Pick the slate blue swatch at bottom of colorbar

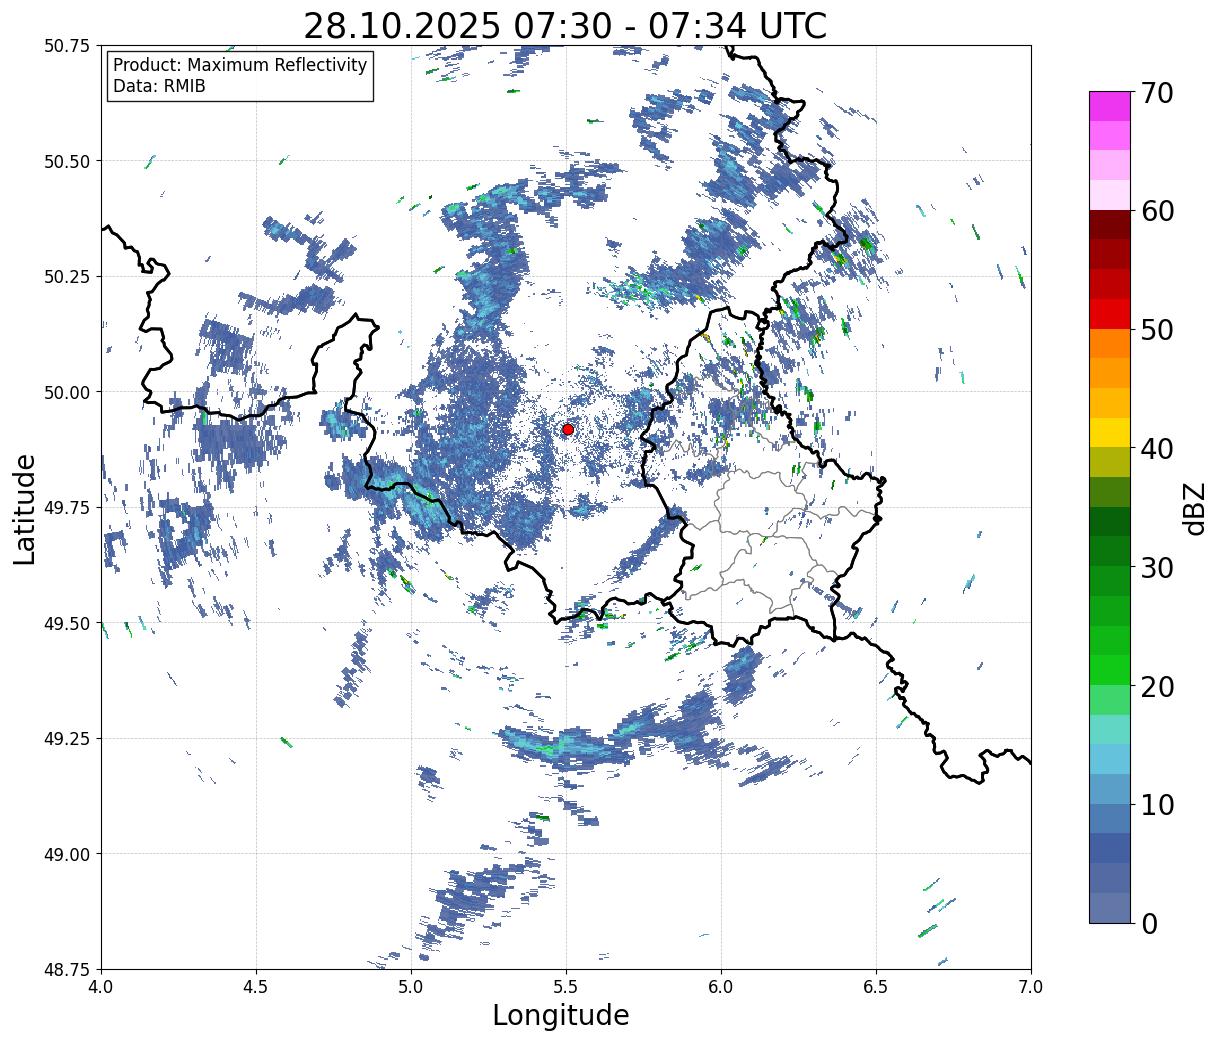[1110, 907]
